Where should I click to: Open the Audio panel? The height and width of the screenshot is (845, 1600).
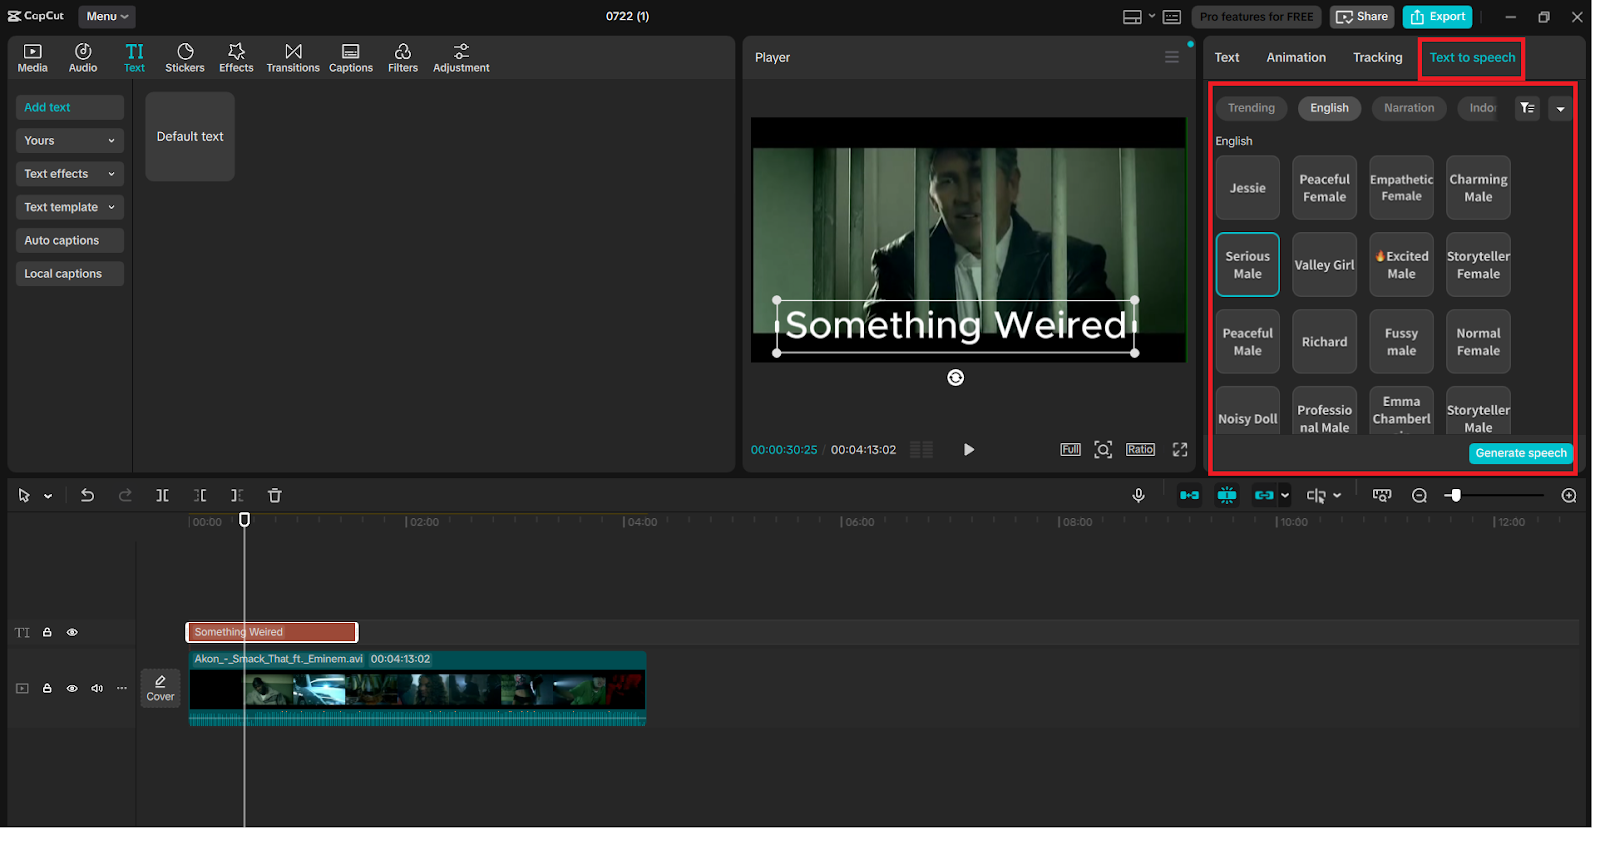coord(83,58)
